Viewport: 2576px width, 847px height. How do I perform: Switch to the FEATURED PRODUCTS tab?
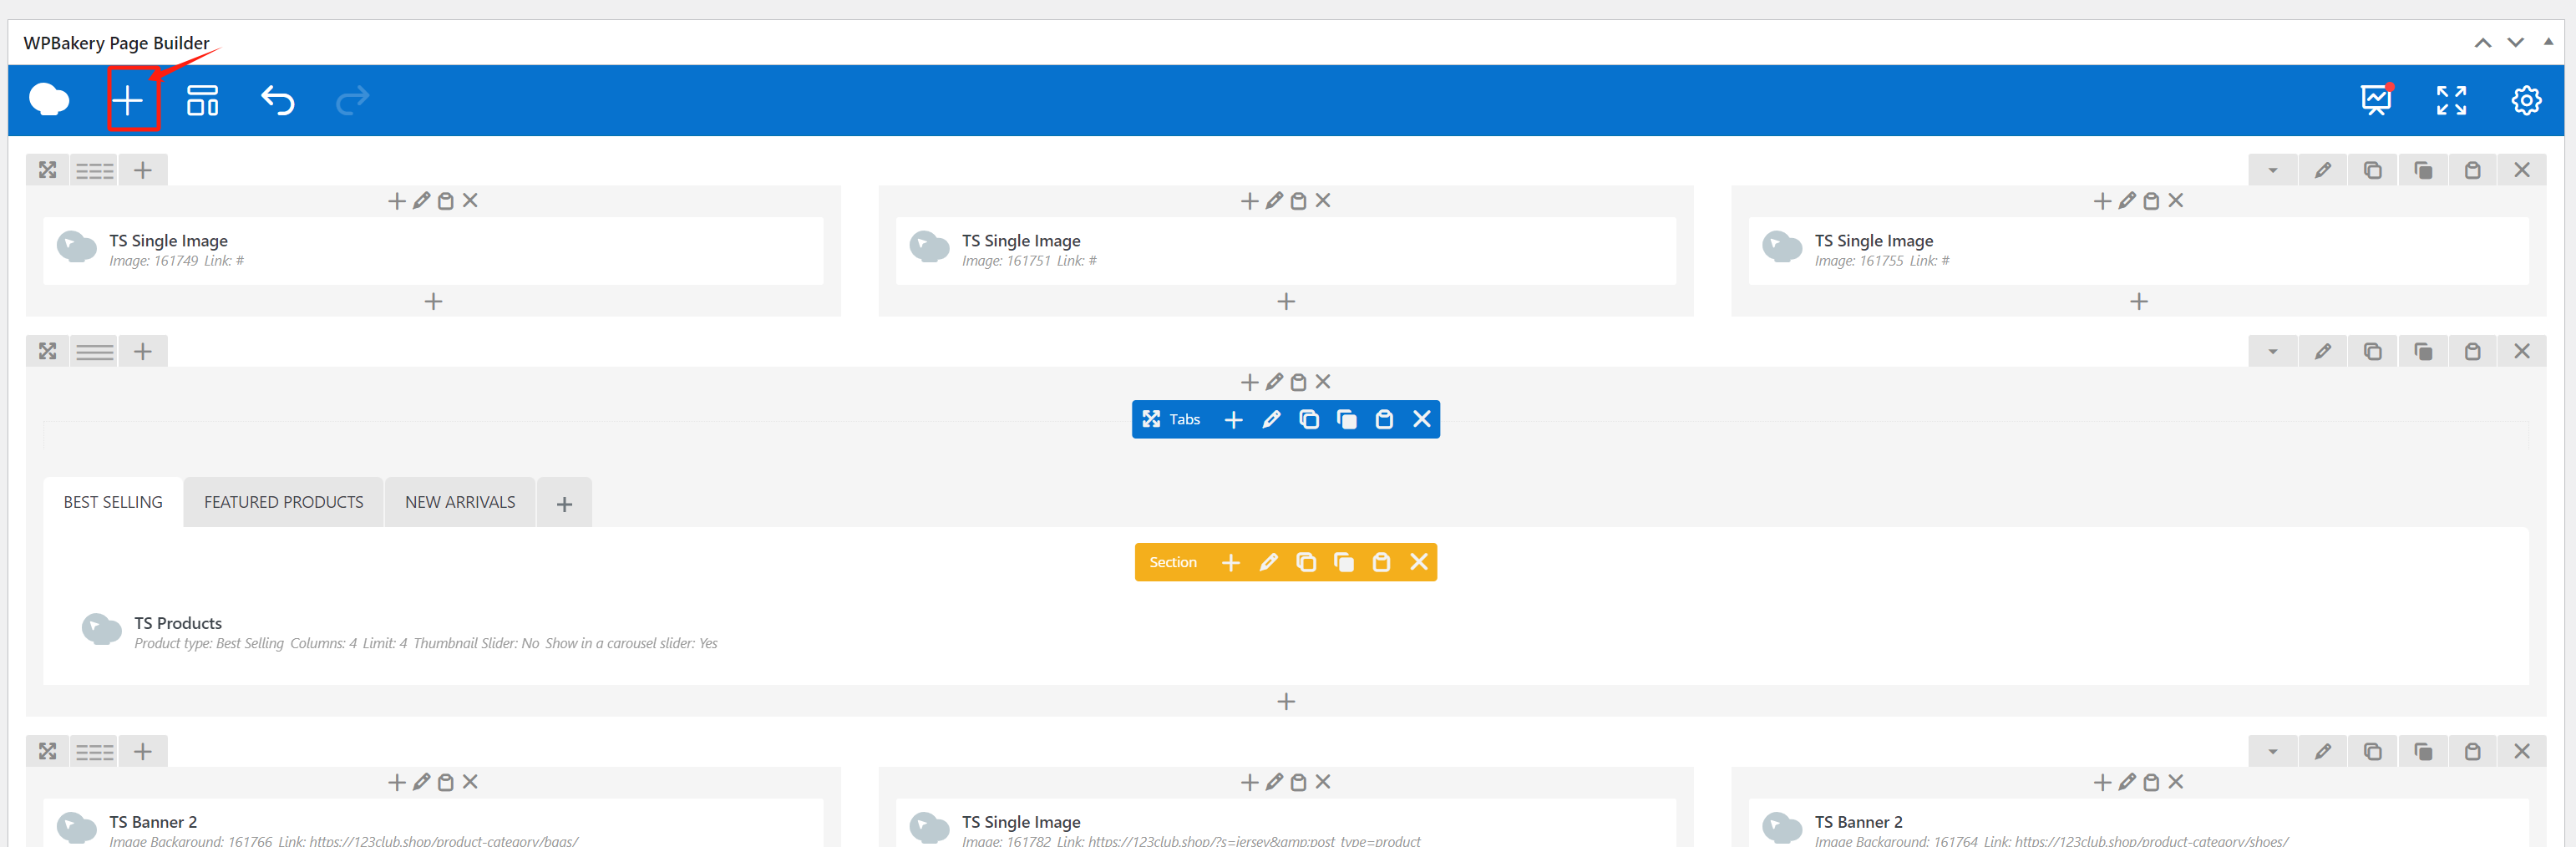[x=283, y=501]
